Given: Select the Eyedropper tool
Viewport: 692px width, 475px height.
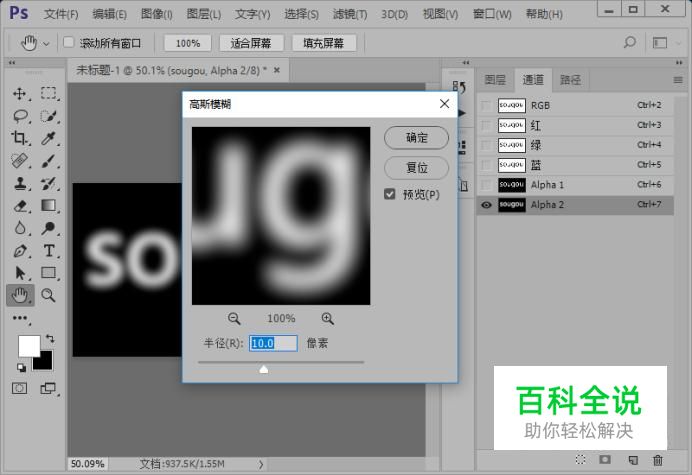Looking at the screenshot, I should pyautogui.click(x=49, y=138).
